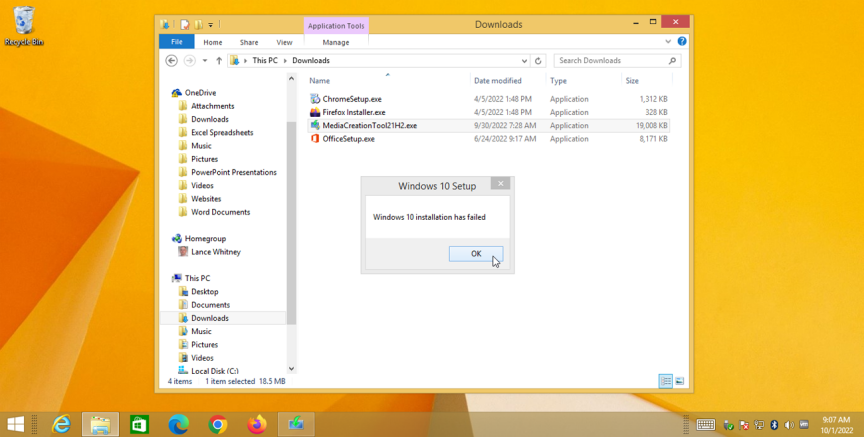Expand the ribbon with the chevron
This screenshot has height=437, width=864.
coord(668,41)
